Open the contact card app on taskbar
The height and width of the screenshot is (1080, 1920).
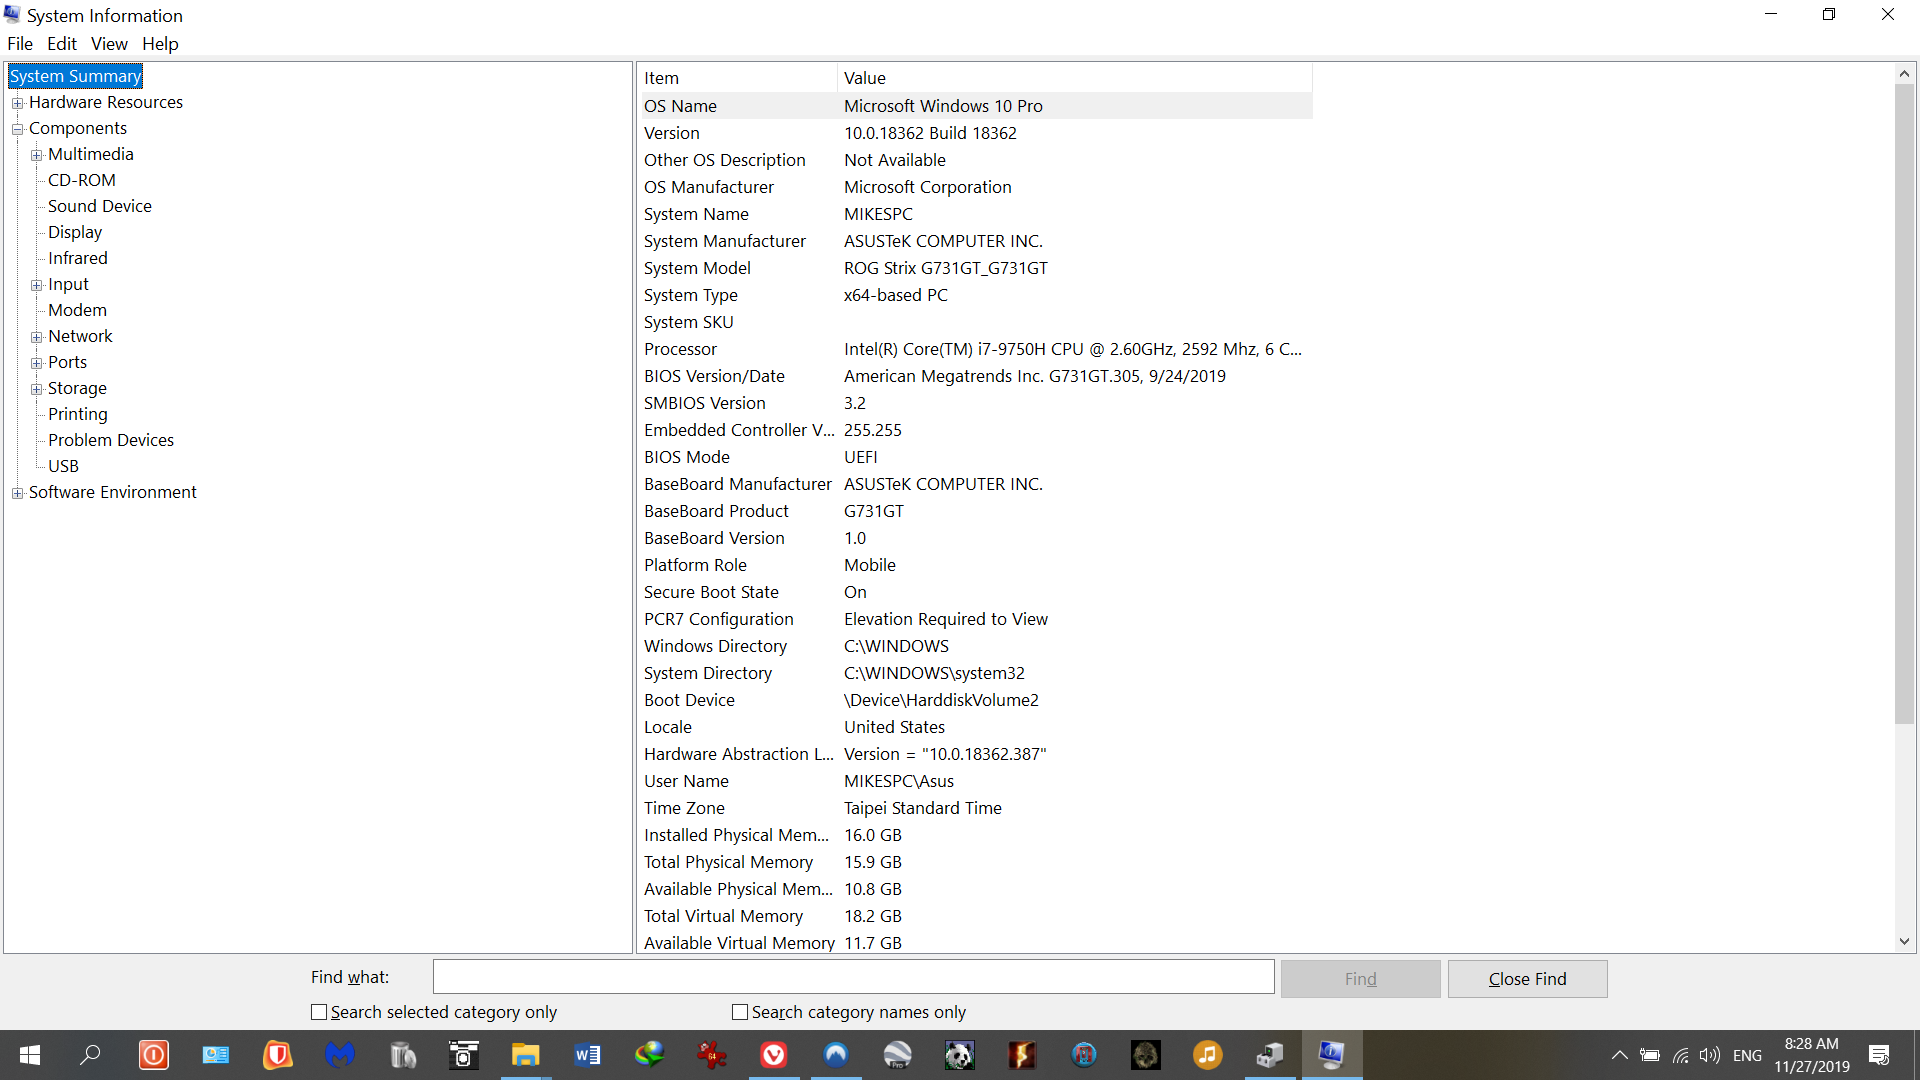[x=216, y=1055]
